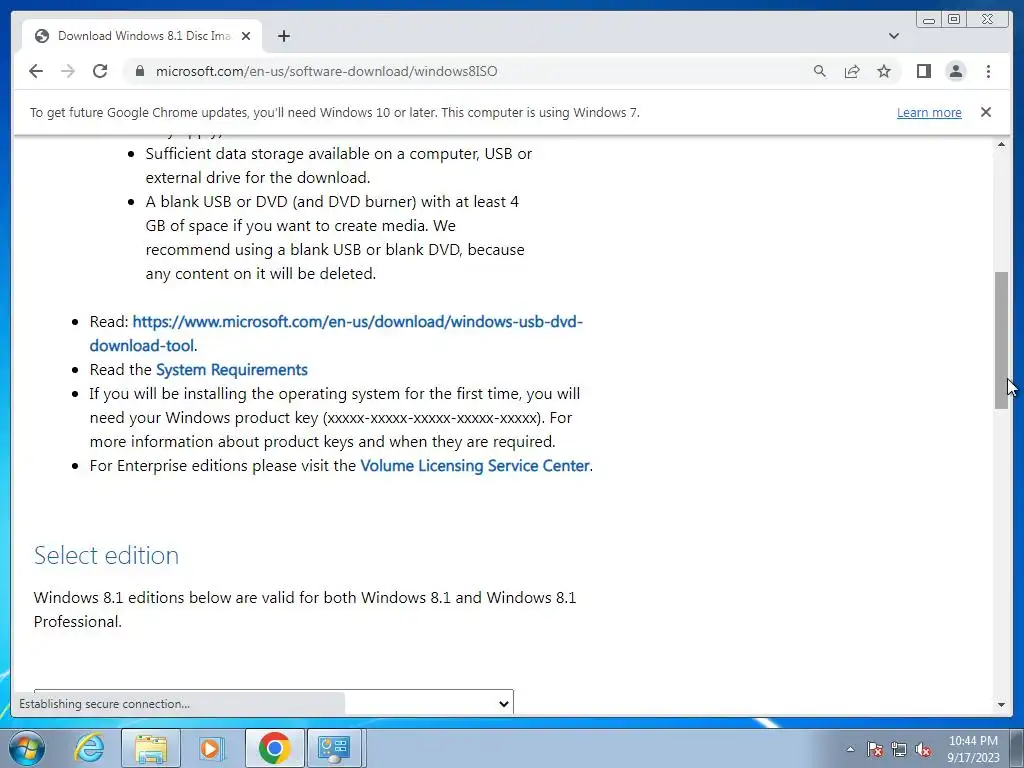Click the vertical scrollbar thumb
The height and width of the screenshot is (768, 1024).
pyautogui.click(x=1001, y=340)
